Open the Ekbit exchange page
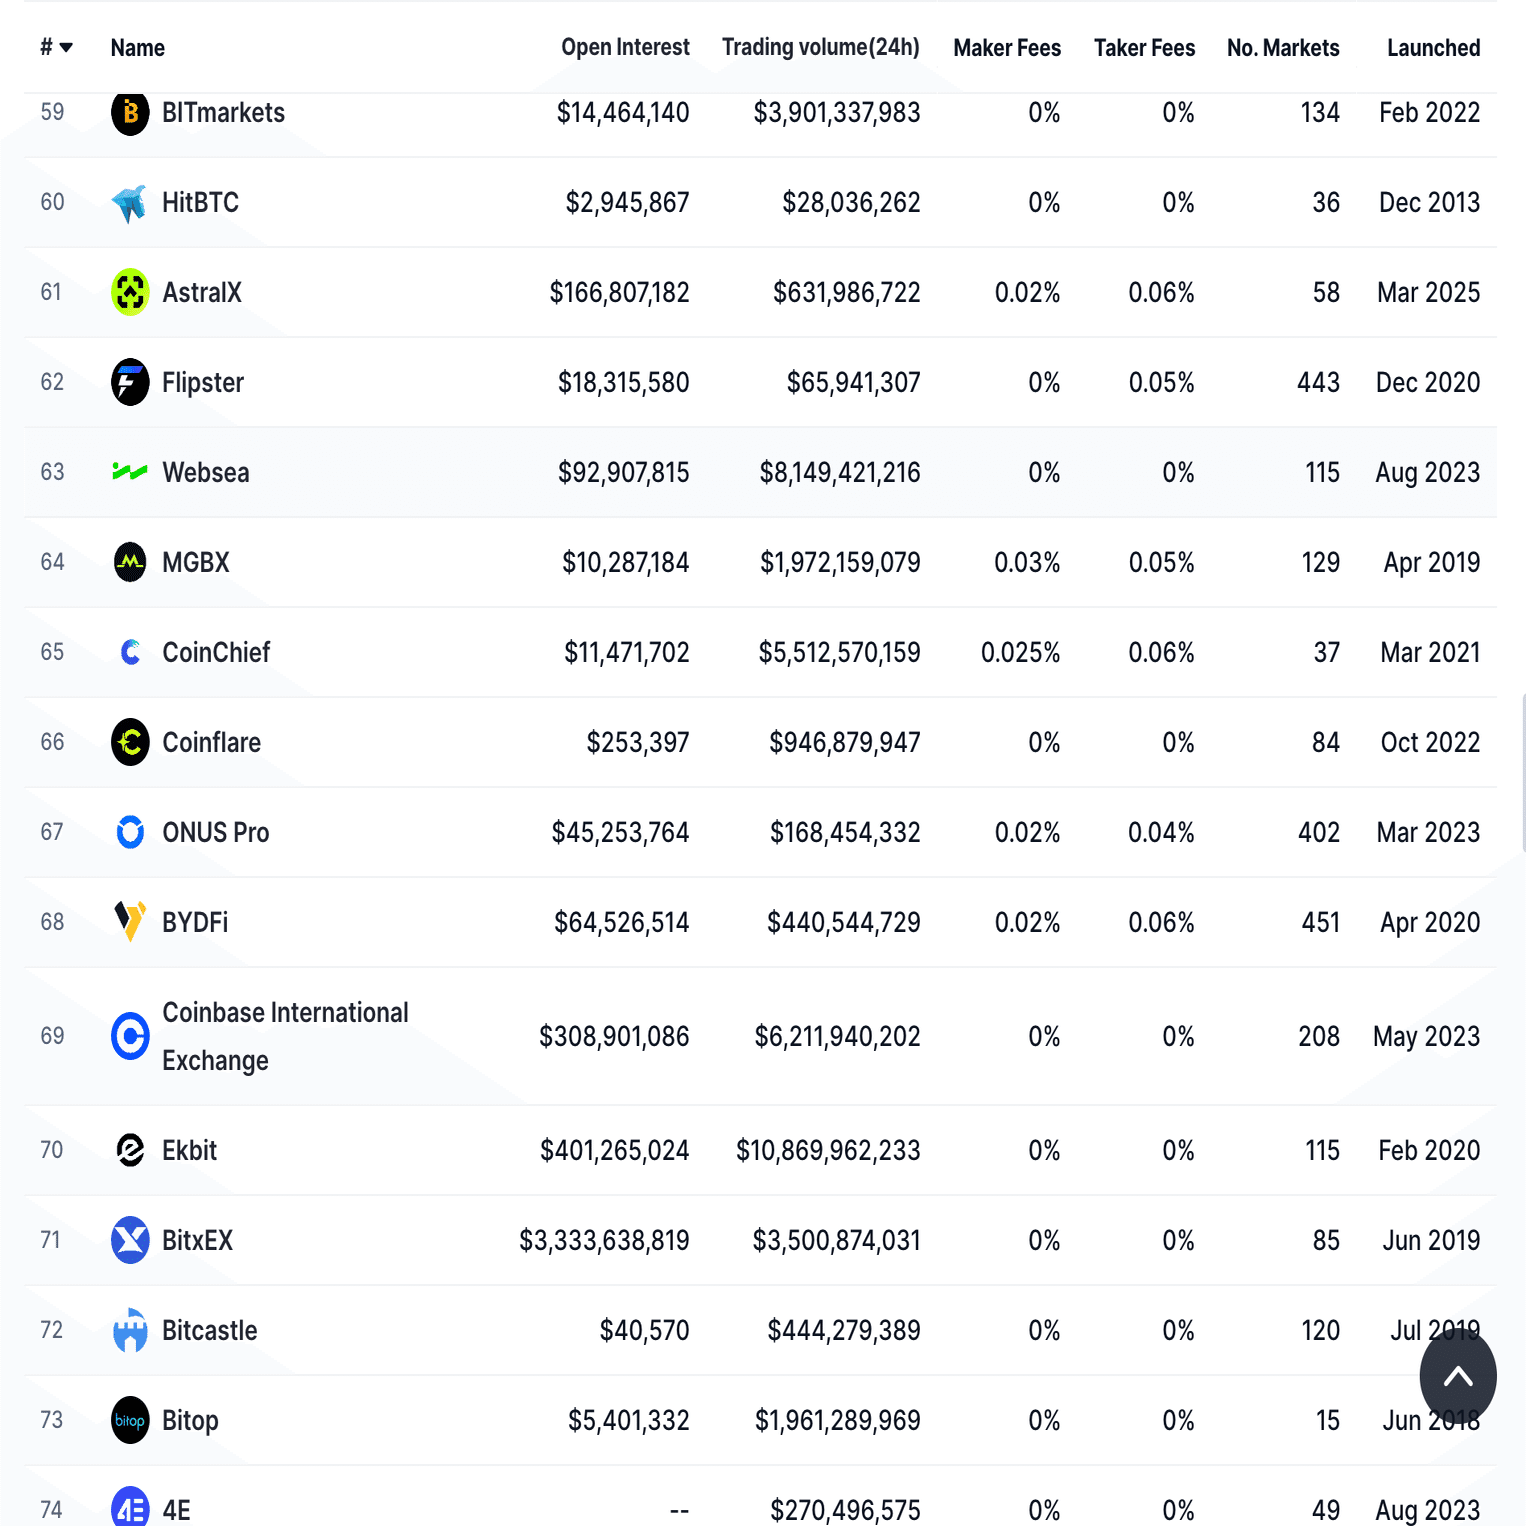The image size is (1526, 1526). pyautogui.click(x=189, y=1150)
